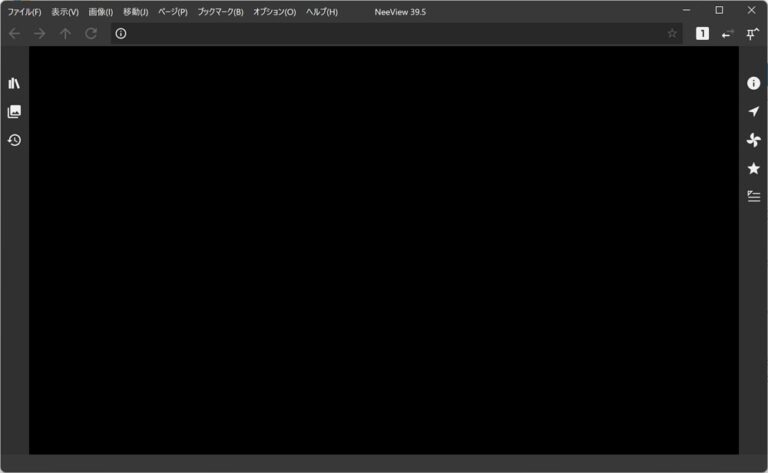Toggle the single page mode button
Screen dimensions: 768x473
pos(702,34)
